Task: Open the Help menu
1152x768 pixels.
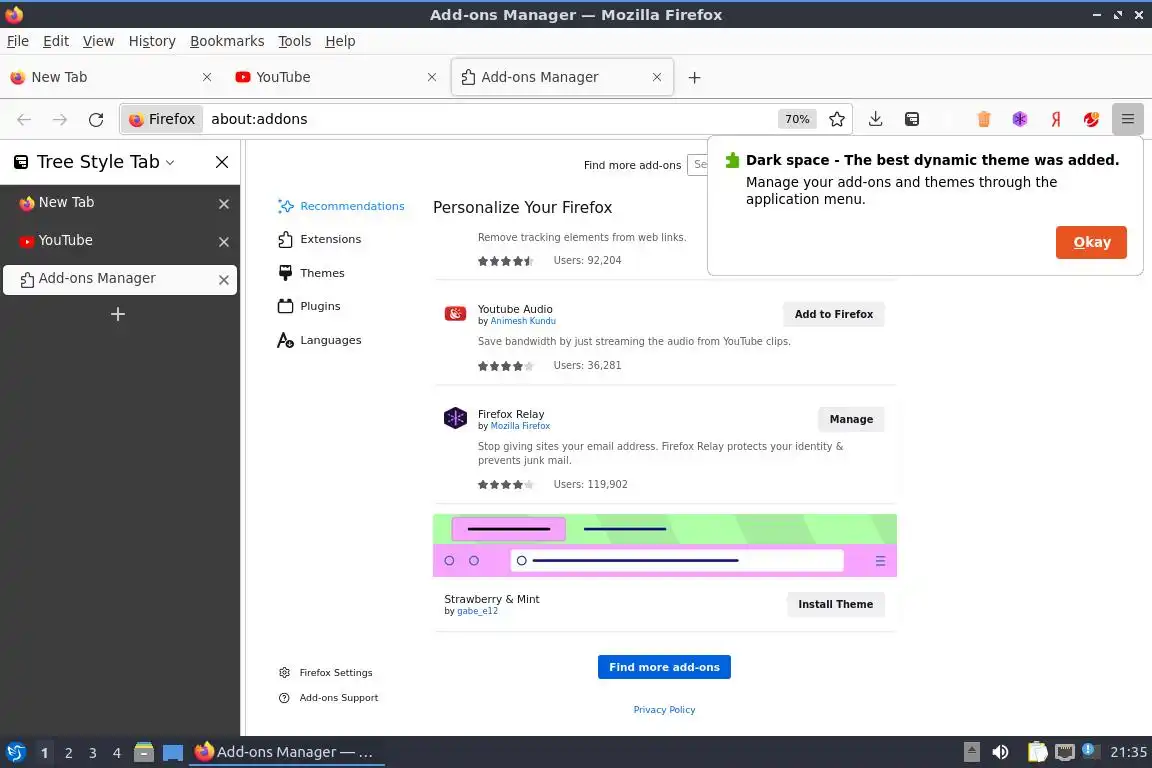Action: click(x=340, y=41)
